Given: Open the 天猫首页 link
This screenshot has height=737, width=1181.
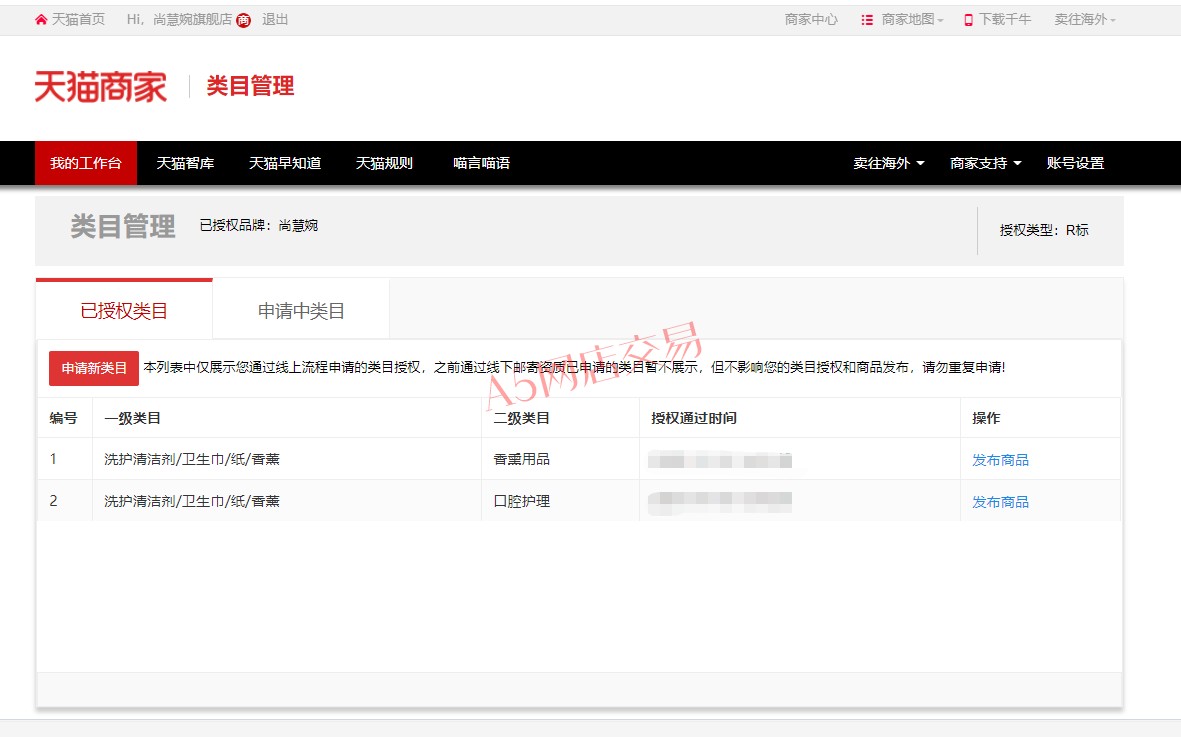Looking at the screenshot, I should click(78, 20).
